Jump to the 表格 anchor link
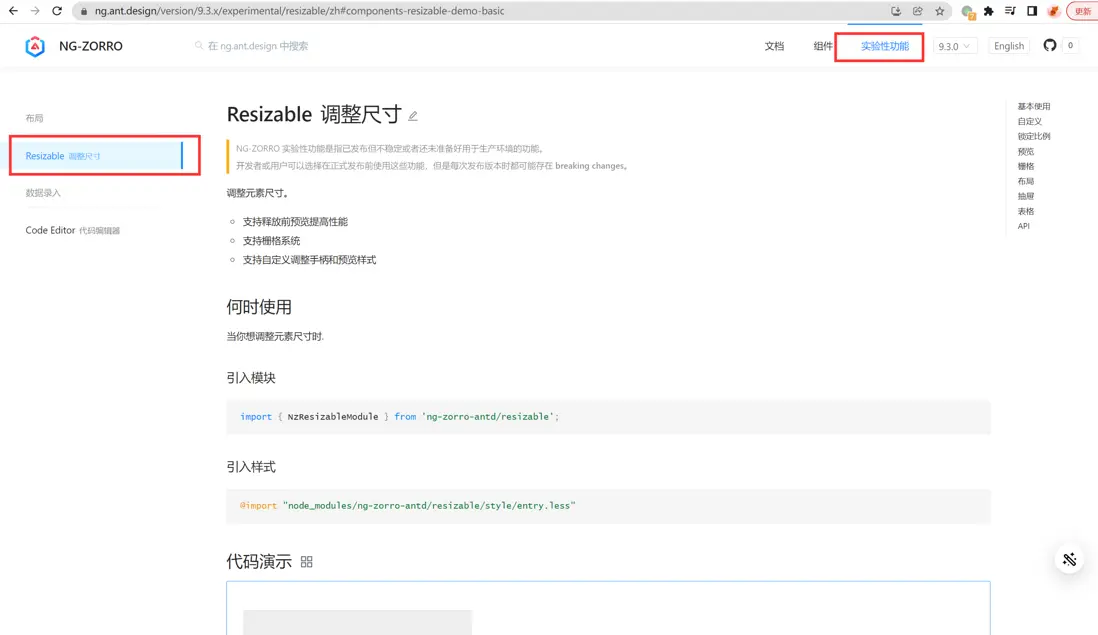The width and height of the screenshot is (1098, 635). click(1025, 211)
